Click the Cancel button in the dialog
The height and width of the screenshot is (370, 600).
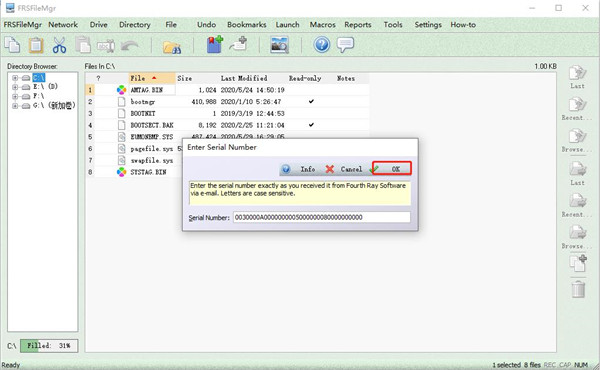coord(345,169)
